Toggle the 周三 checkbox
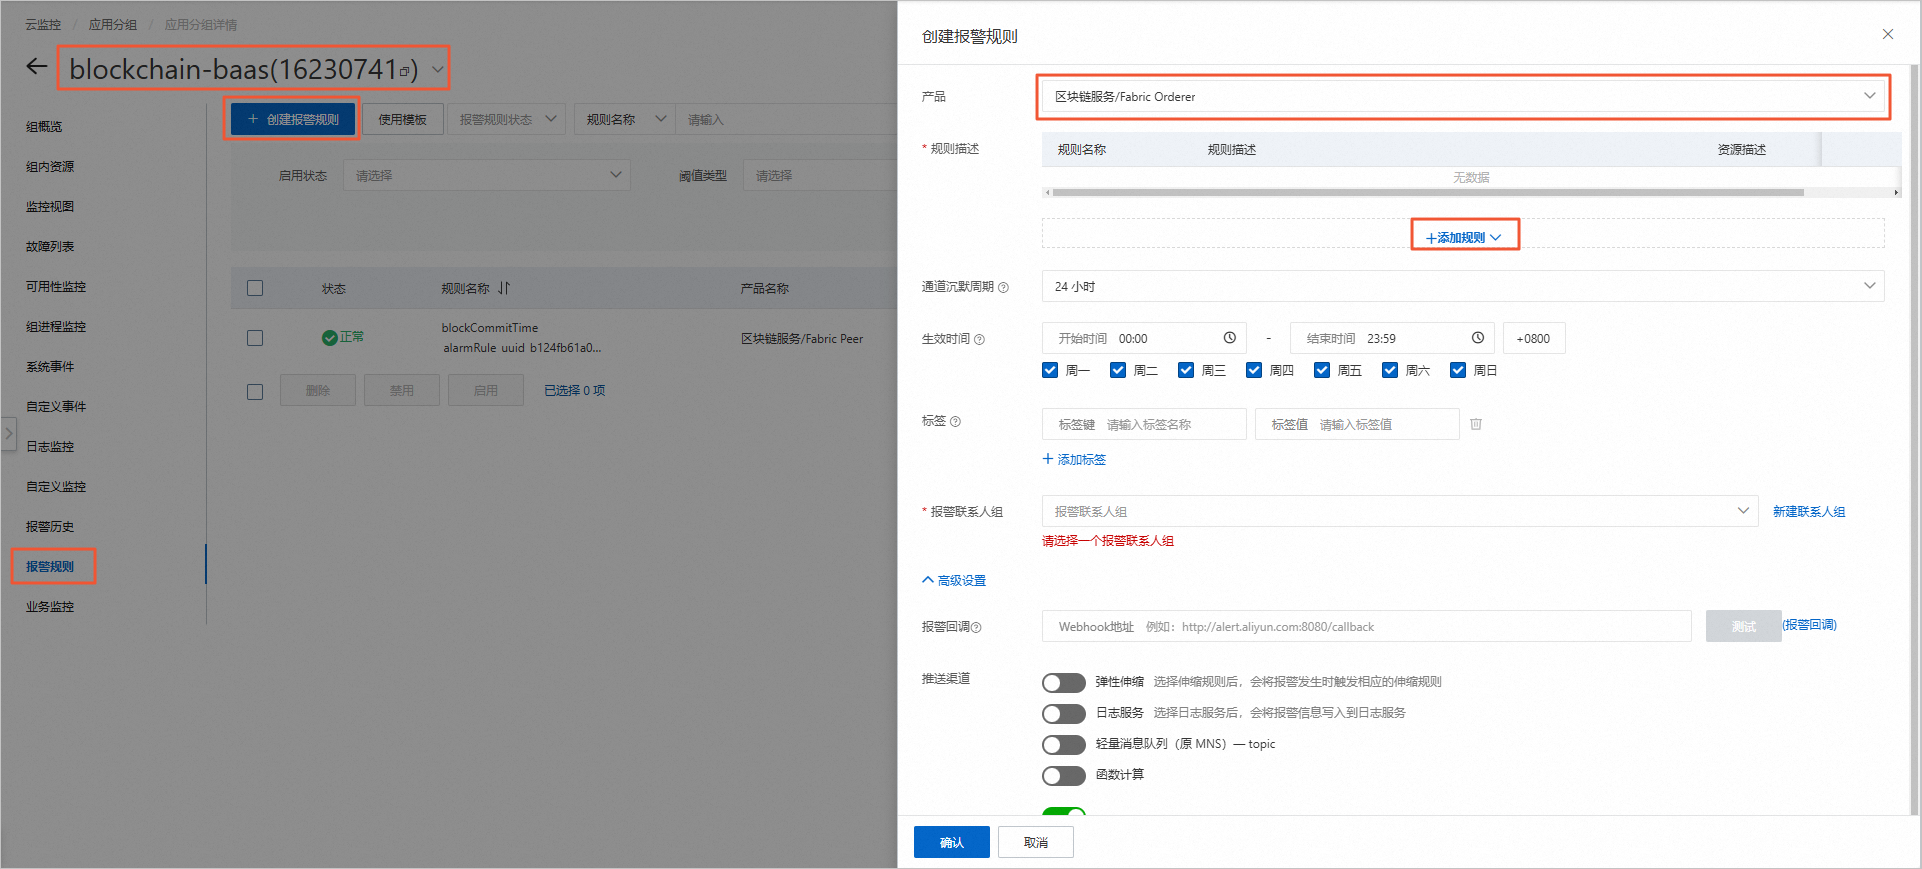This screenshot has height=869, width=1922. 1186,370
